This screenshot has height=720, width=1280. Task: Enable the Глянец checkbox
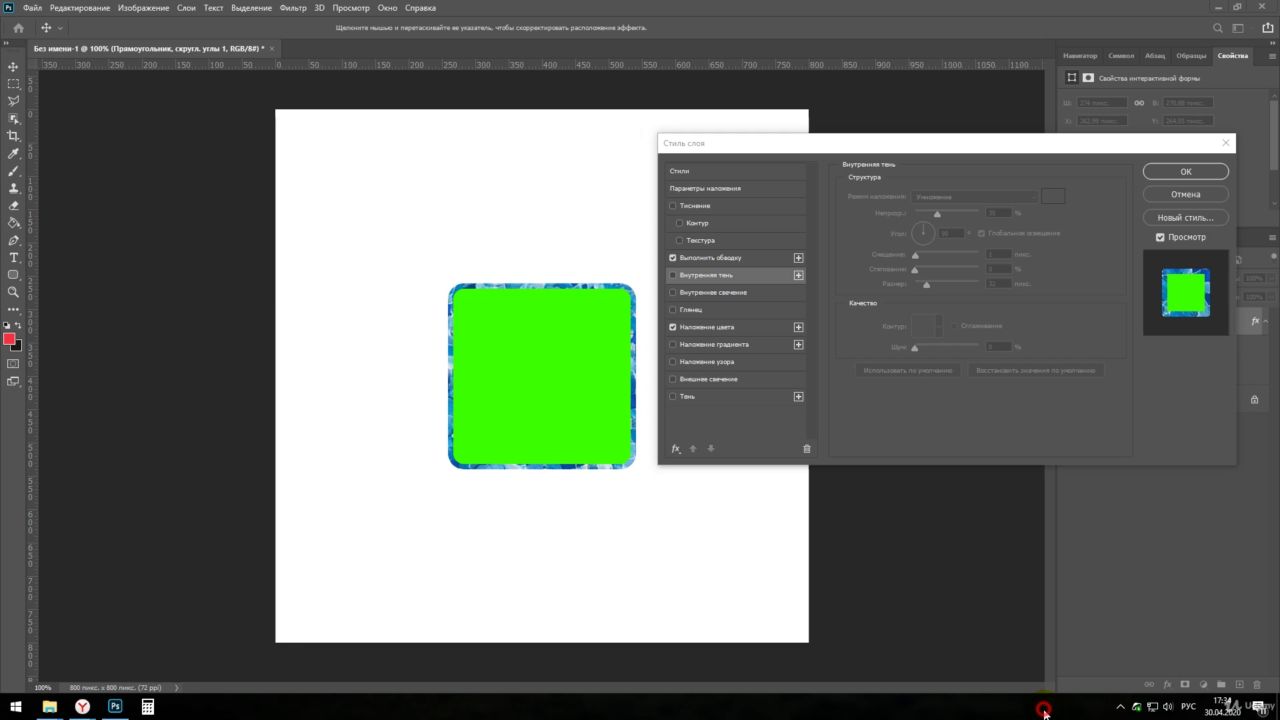[673, 310]
